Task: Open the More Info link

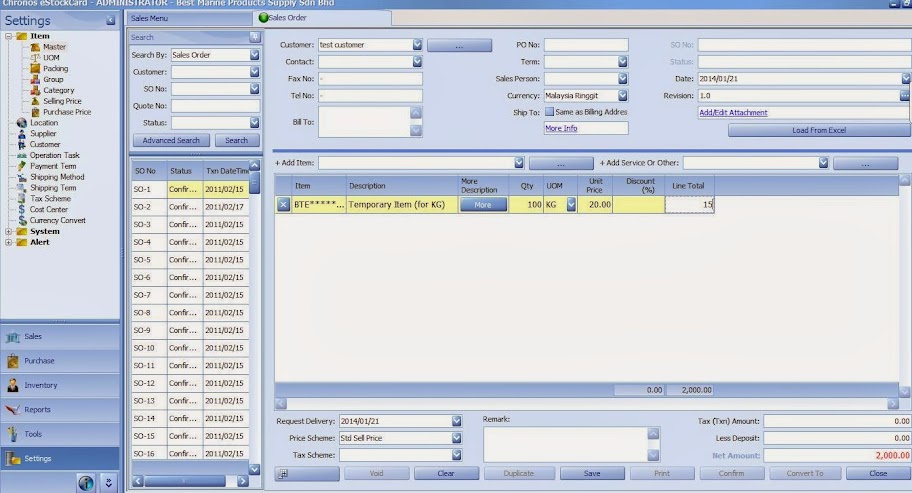Action: tap(561, 128)
